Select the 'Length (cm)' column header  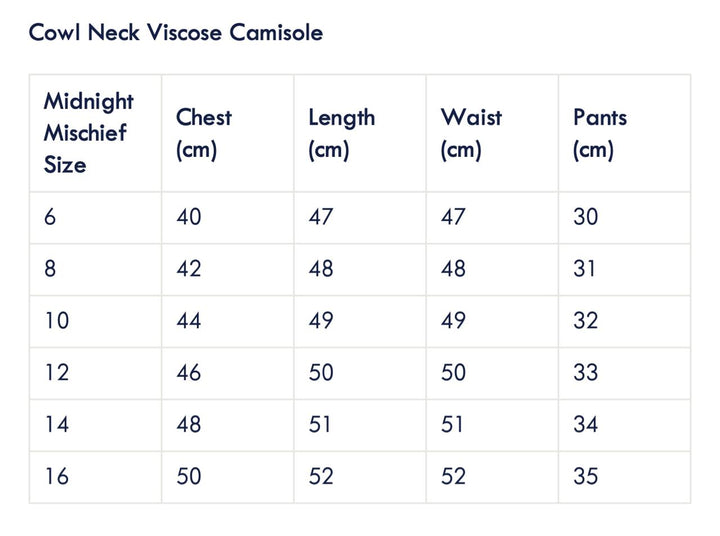tap(341, 133)
